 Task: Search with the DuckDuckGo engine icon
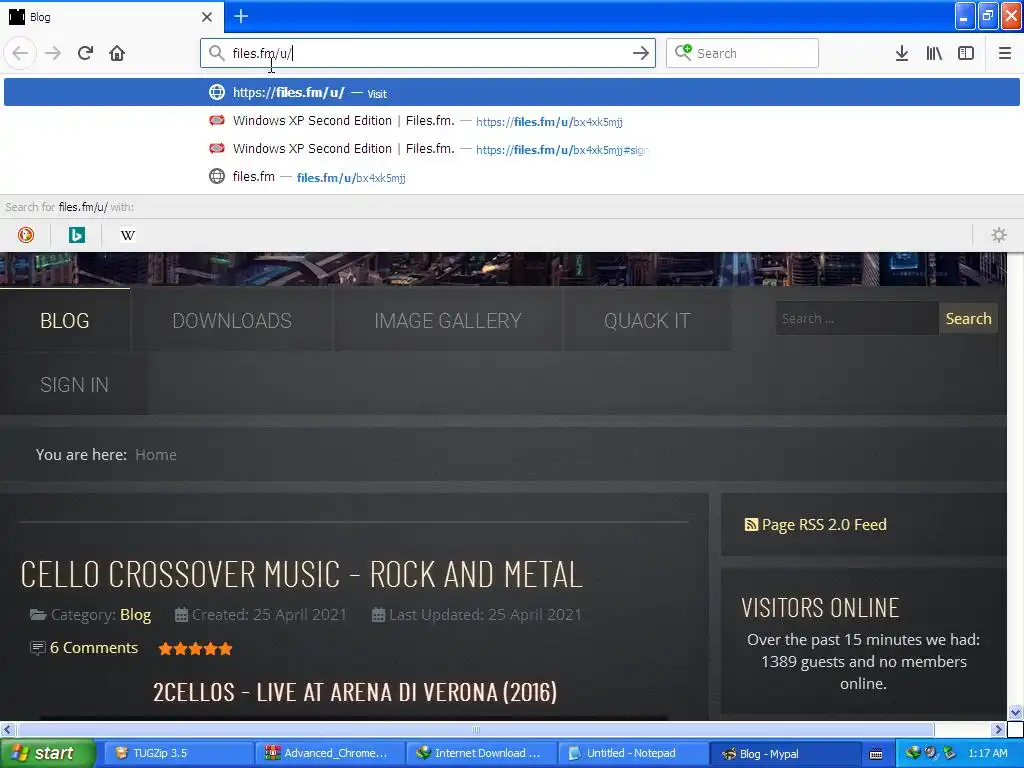click(x=26, y=235)
